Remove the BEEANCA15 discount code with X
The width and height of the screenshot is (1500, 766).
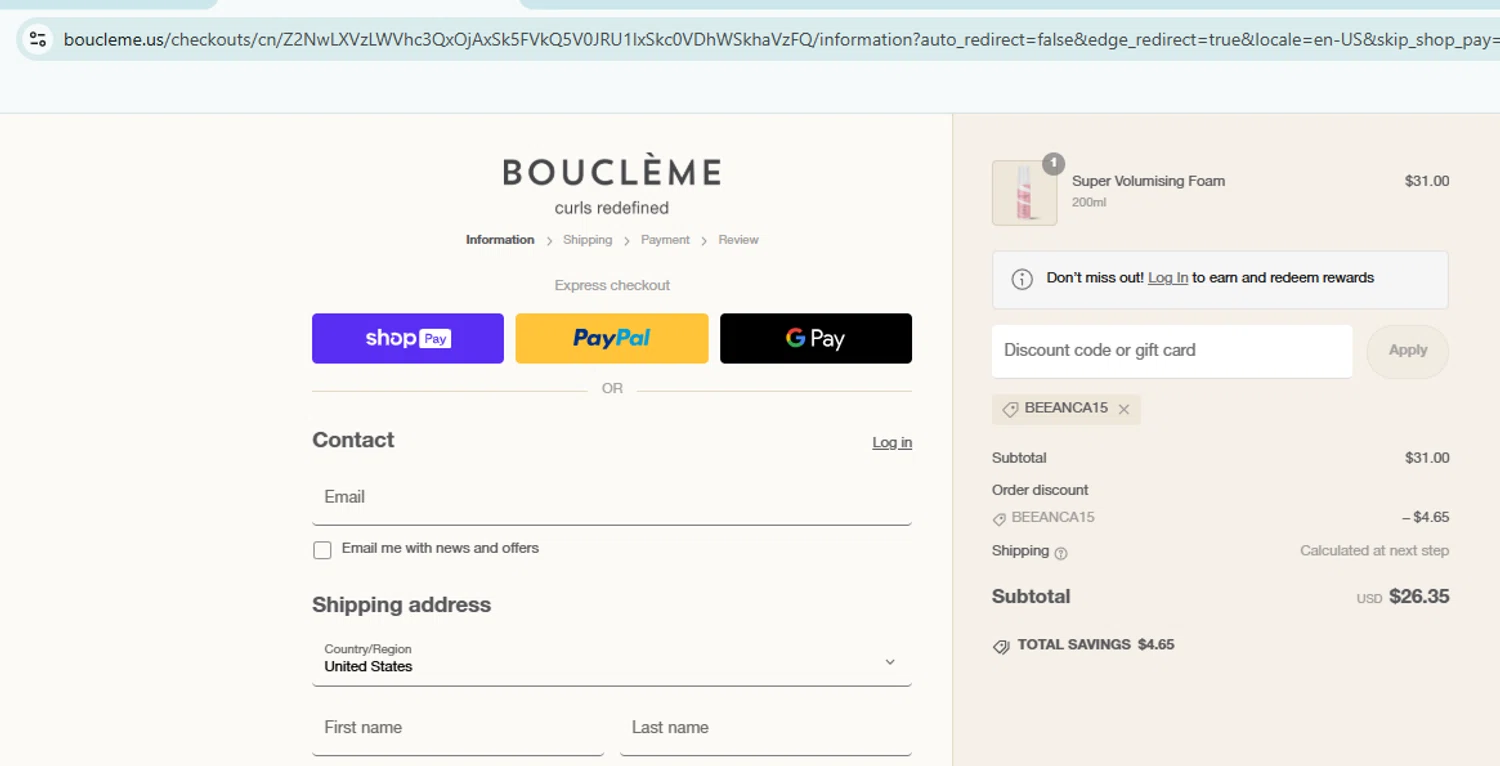[1124, 409]
